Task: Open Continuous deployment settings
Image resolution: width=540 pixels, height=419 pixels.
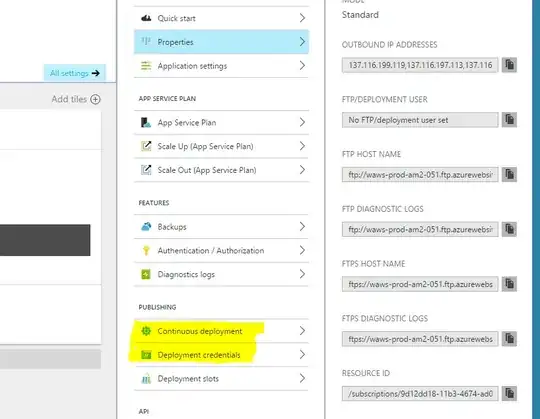Action: [221, 331]
